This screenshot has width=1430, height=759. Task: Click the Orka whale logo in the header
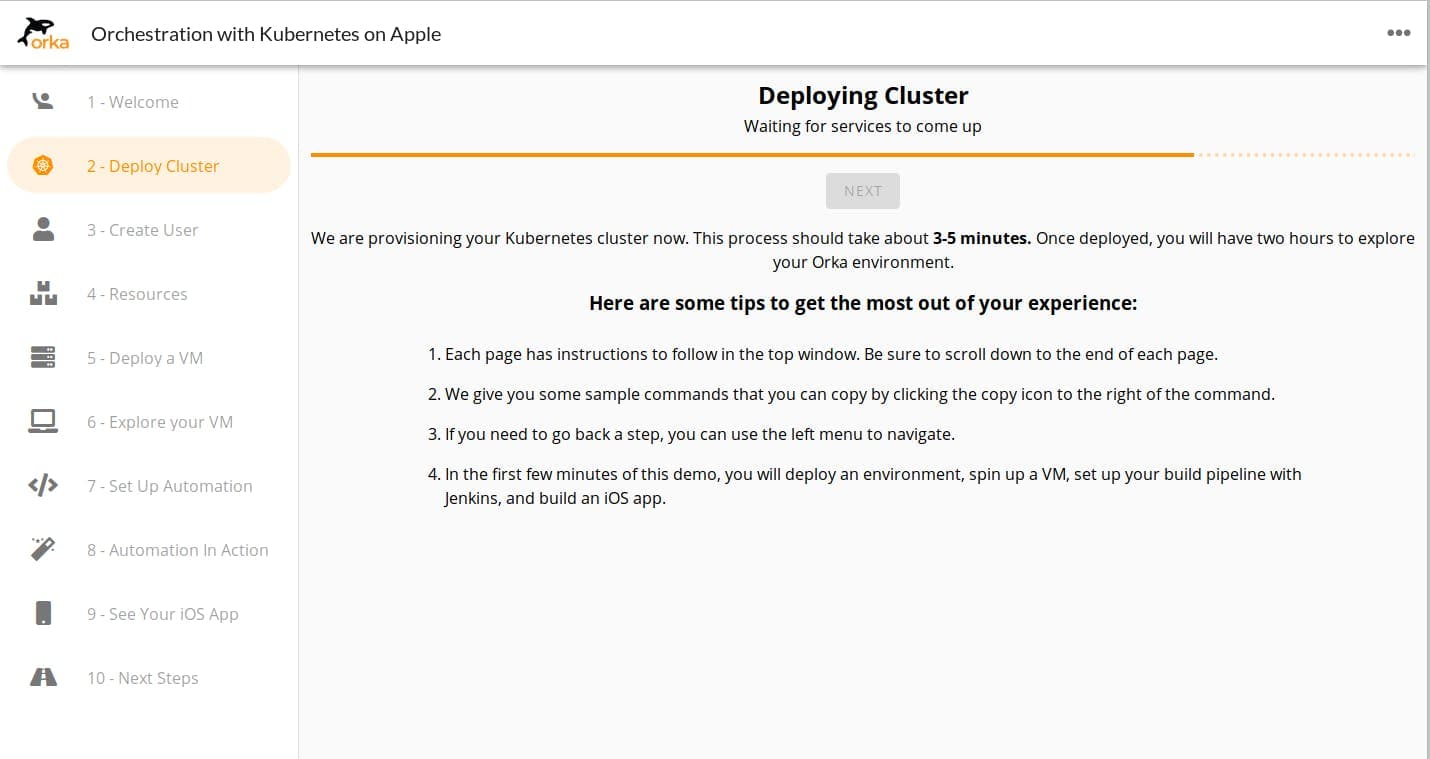(x=42, y=32)
